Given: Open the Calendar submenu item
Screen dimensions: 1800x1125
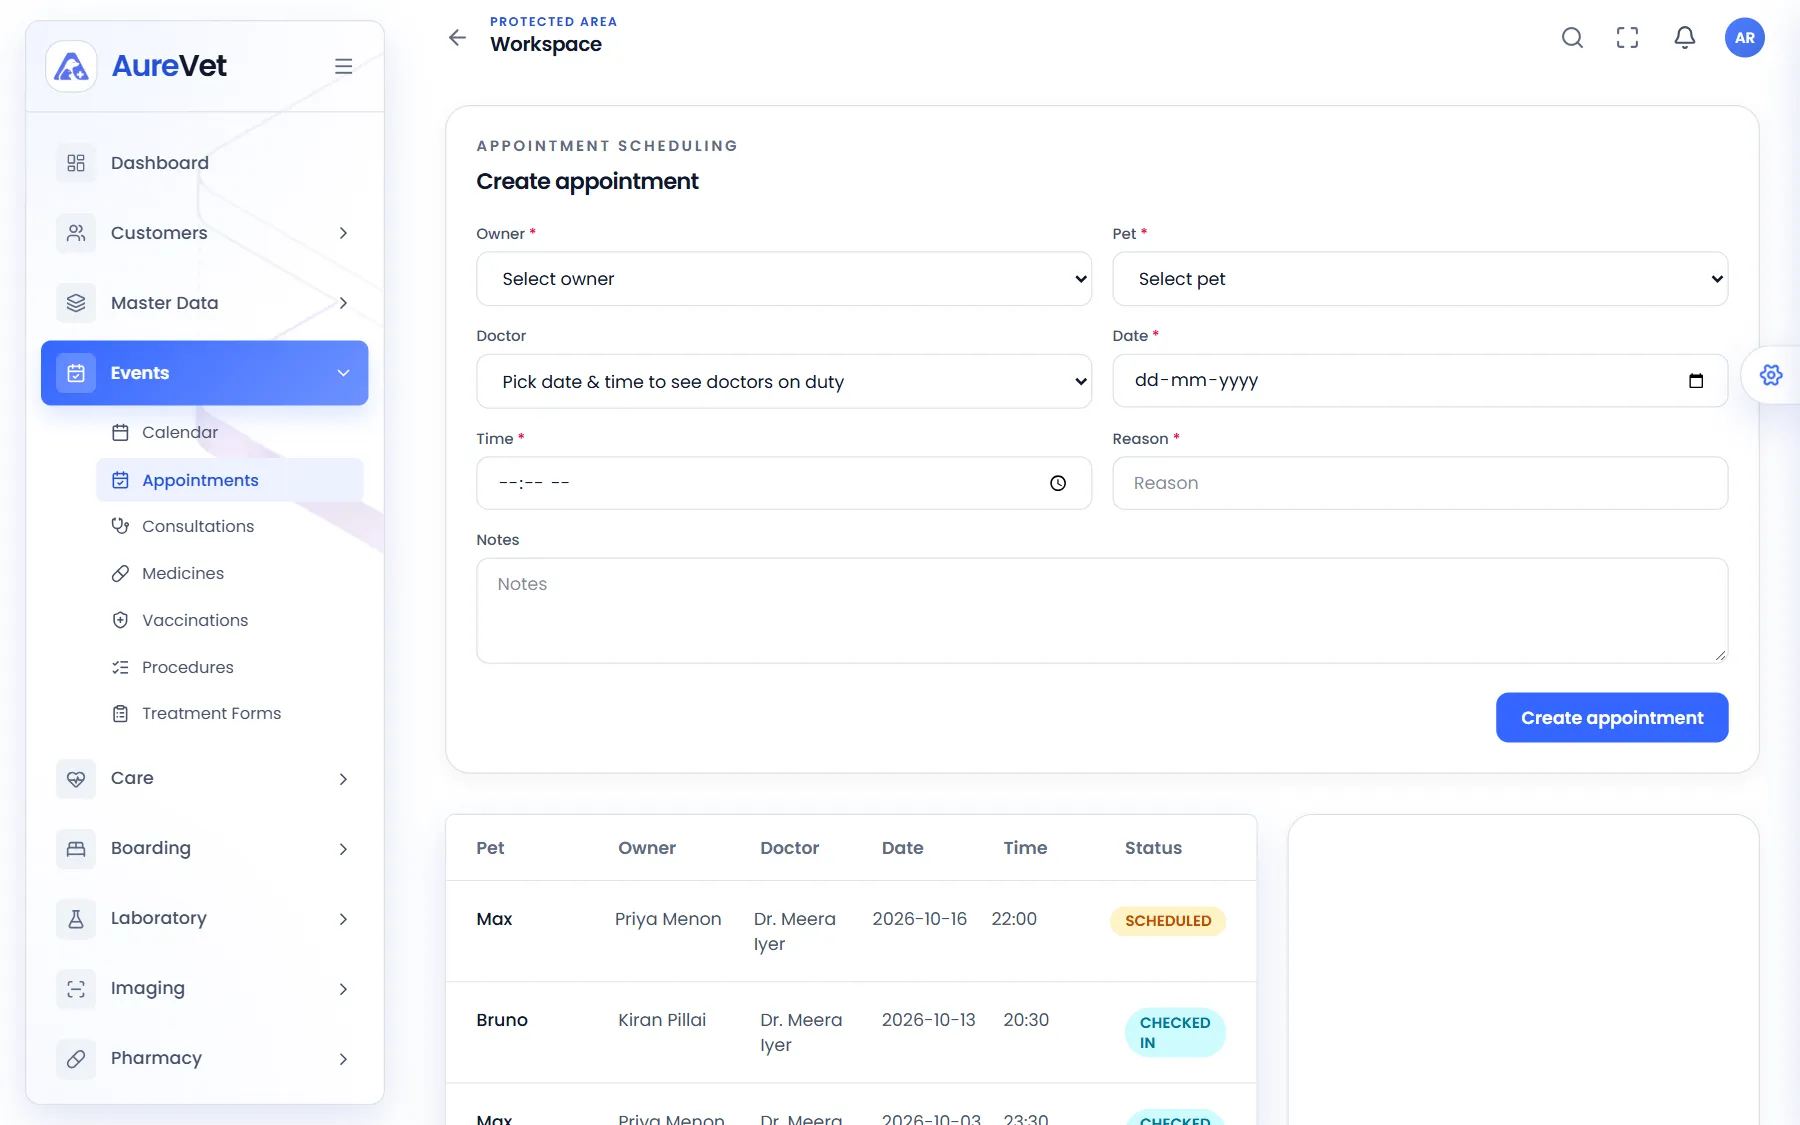Looking at the screenshot, I should [230, 433].
